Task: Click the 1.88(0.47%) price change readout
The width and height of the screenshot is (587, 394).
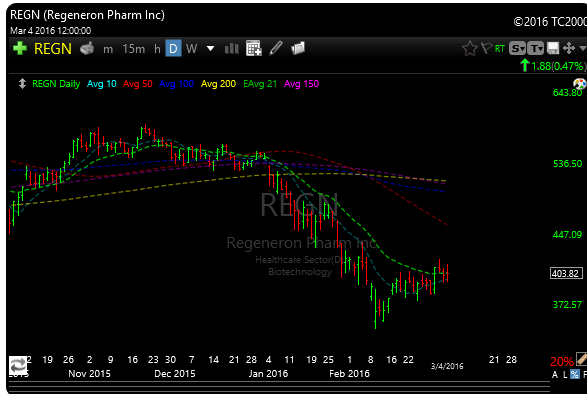Action: (x=558, y=66)
